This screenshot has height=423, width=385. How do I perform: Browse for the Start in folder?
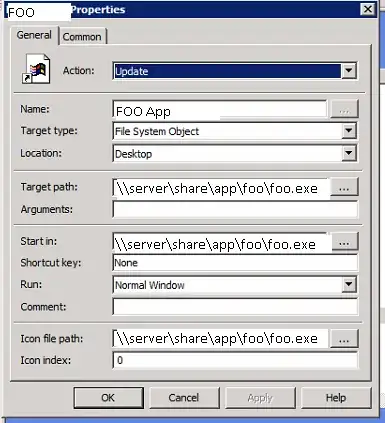coord(344,242)
